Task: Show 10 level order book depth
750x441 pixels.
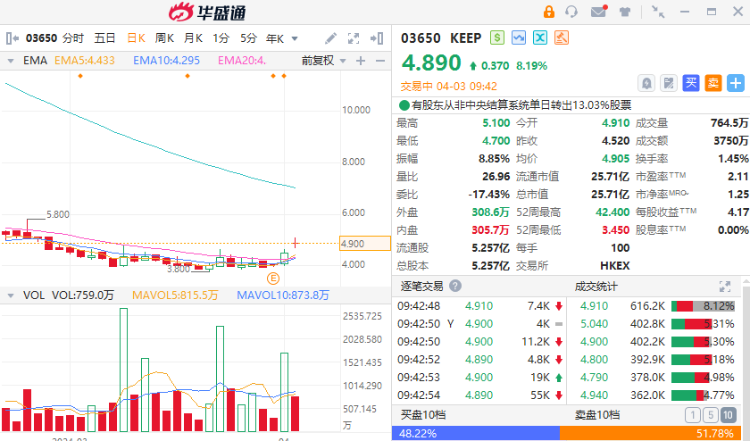Action: (728, 415)
